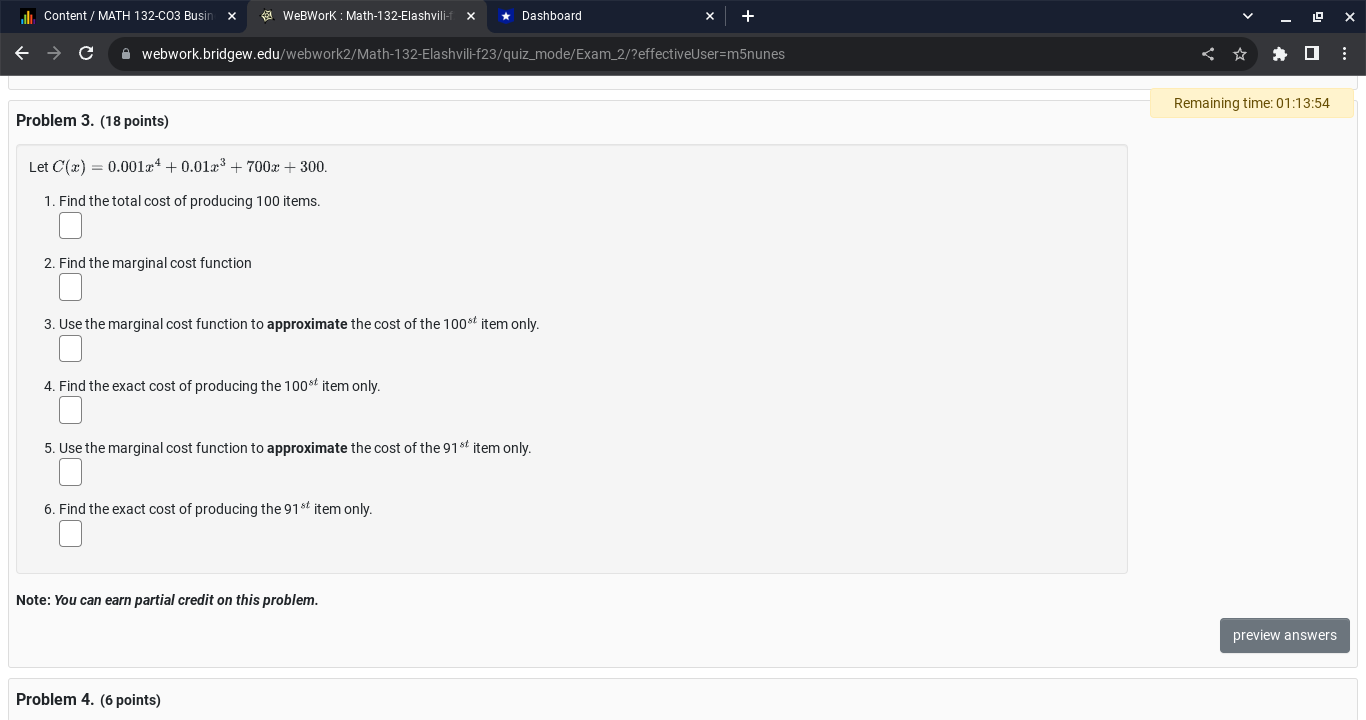Image resolution: width=1366 pixels, height=720 pixels.
Task: Click the WeBWorK favicon on its tab
Action: pos(267,16)
